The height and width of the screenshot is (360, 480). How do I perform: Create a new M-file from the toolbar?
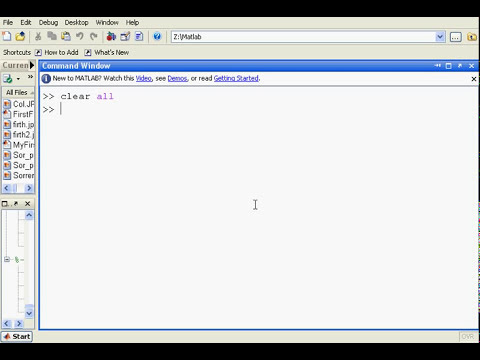point(7,36)
